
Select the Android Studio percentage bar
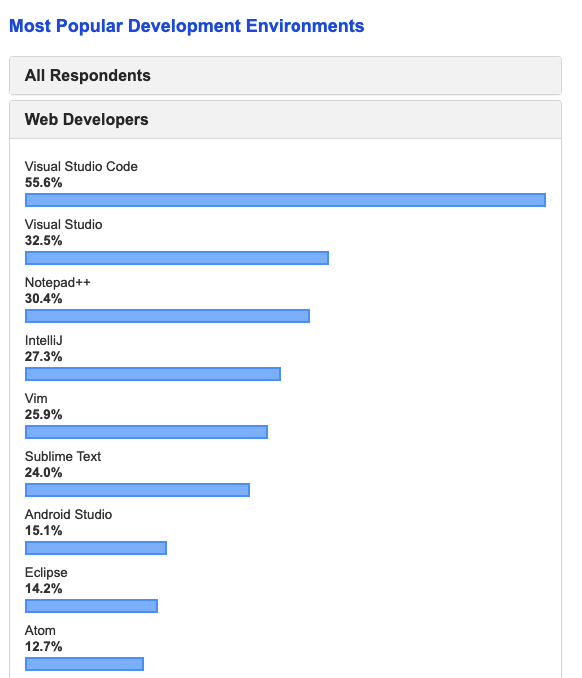coord(96,548)
